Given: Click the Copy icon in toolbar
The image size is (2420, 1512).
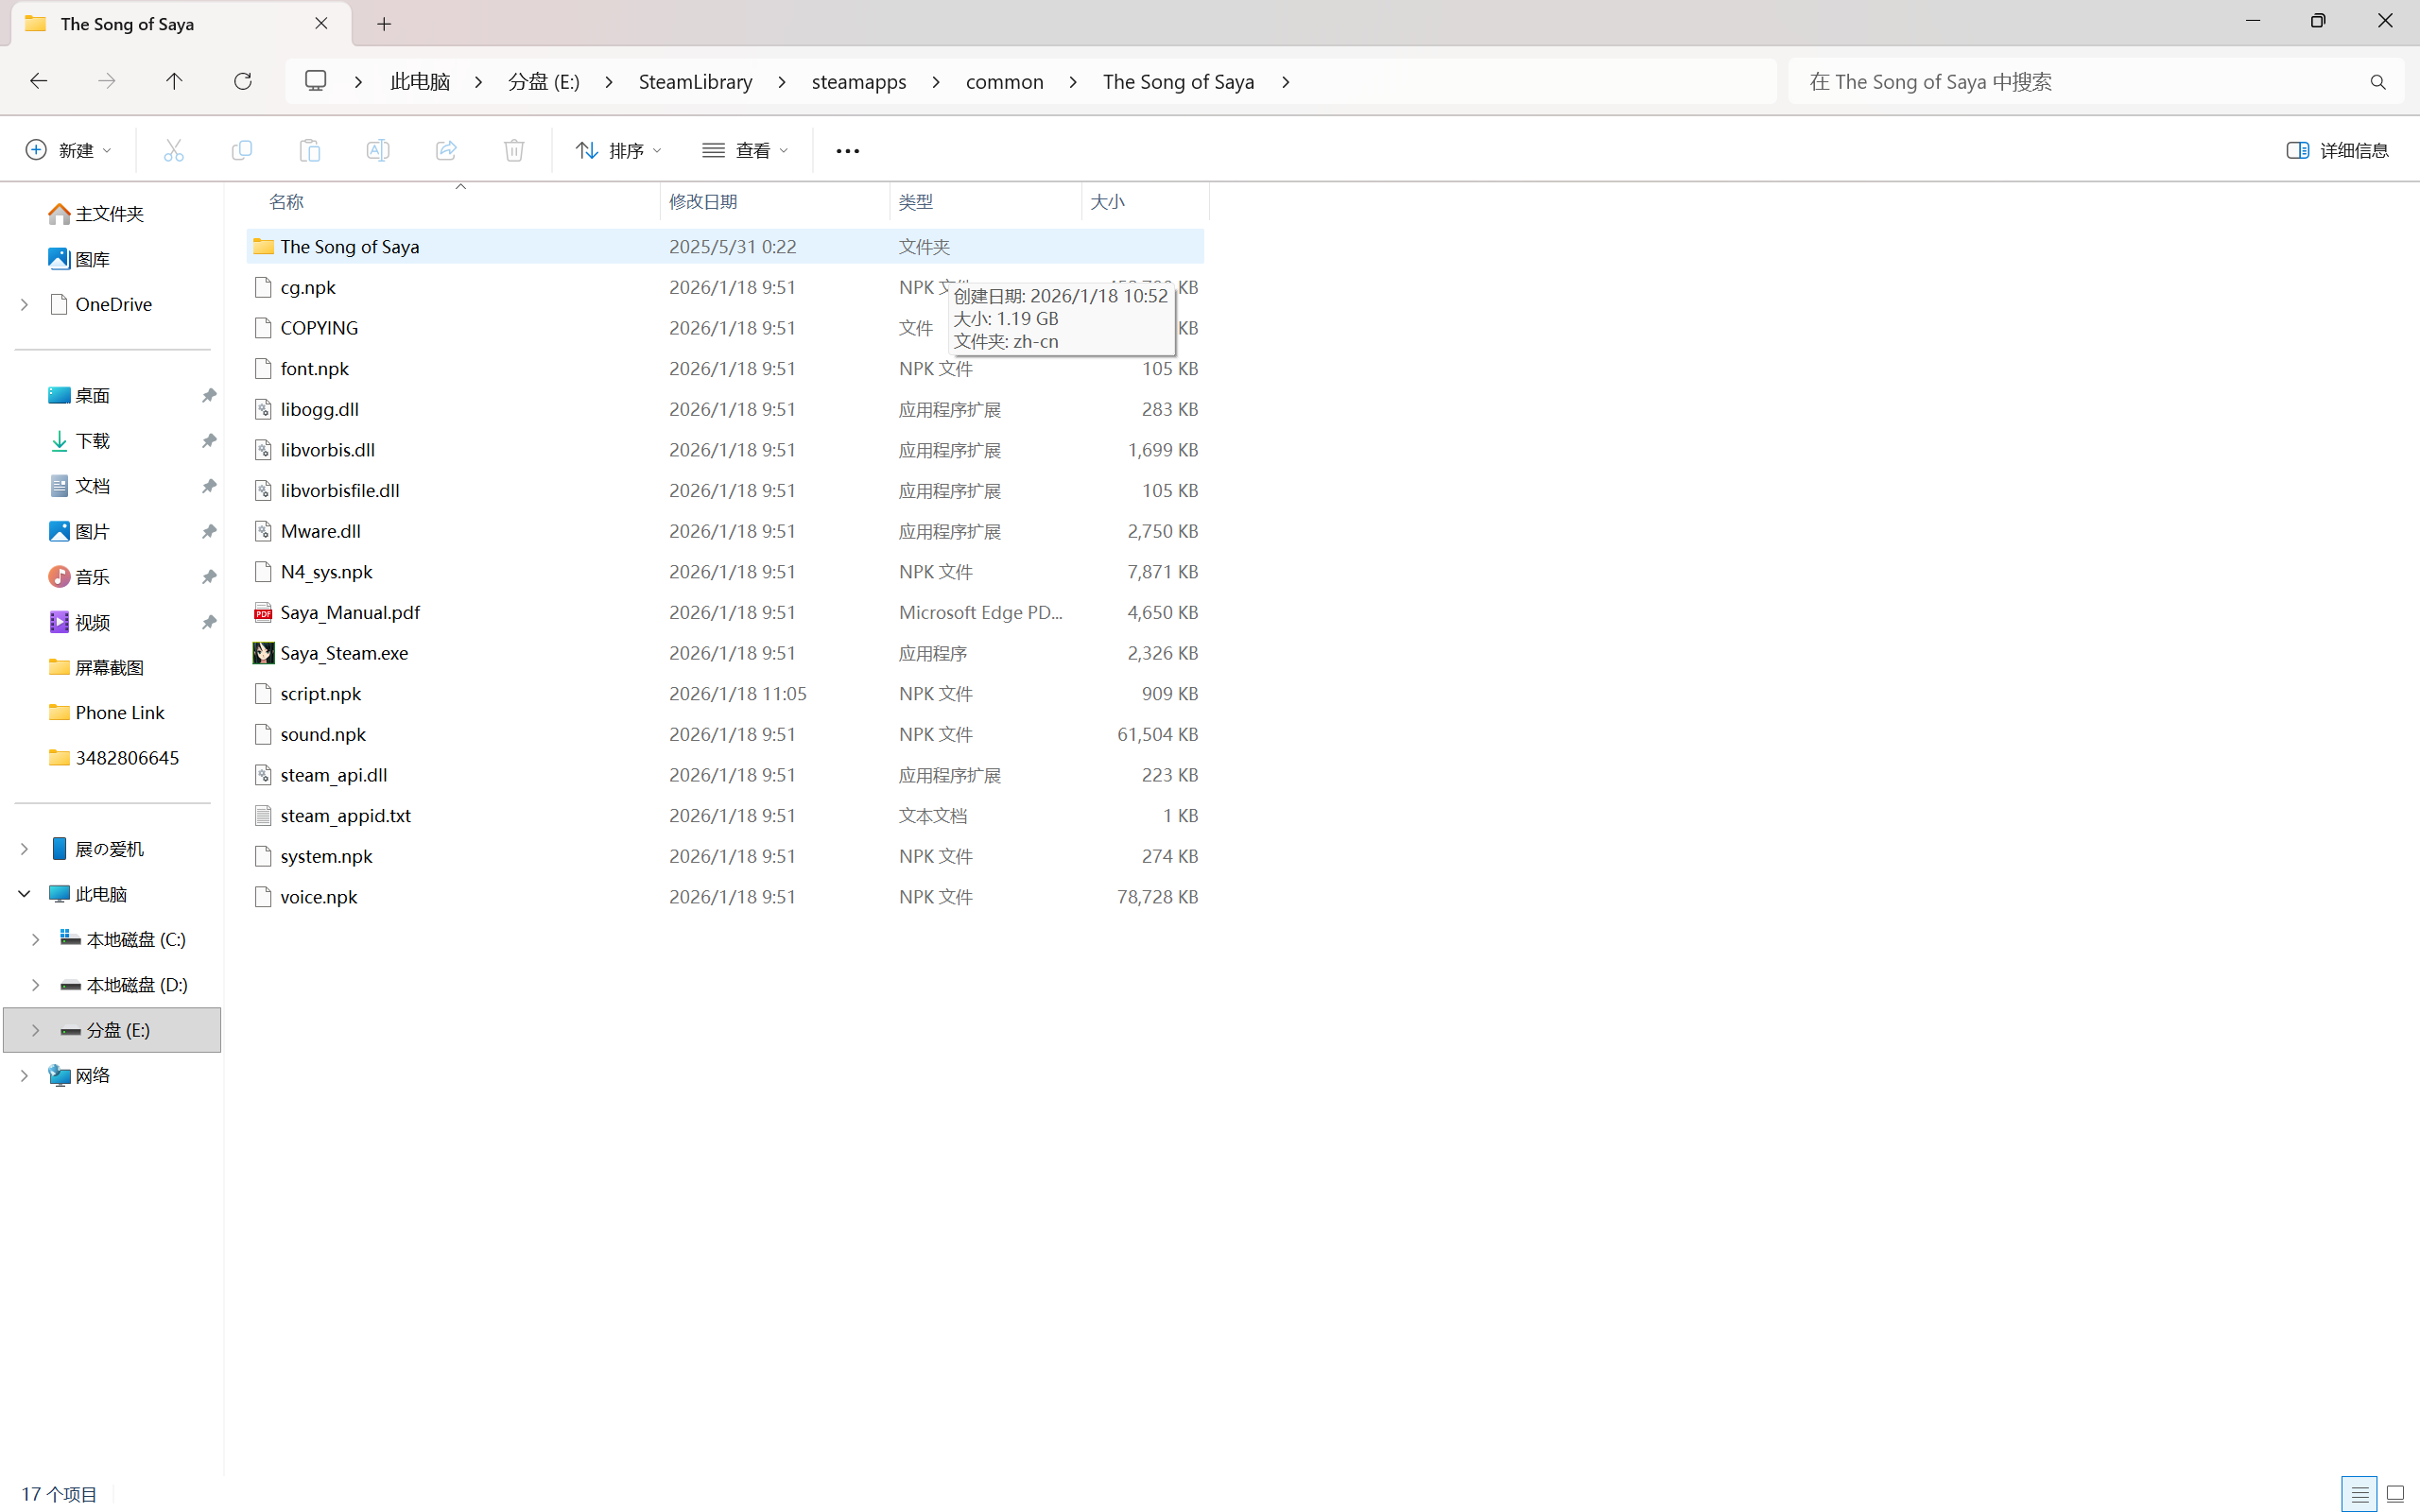Looking at the screenshot, I should (241, 150).
